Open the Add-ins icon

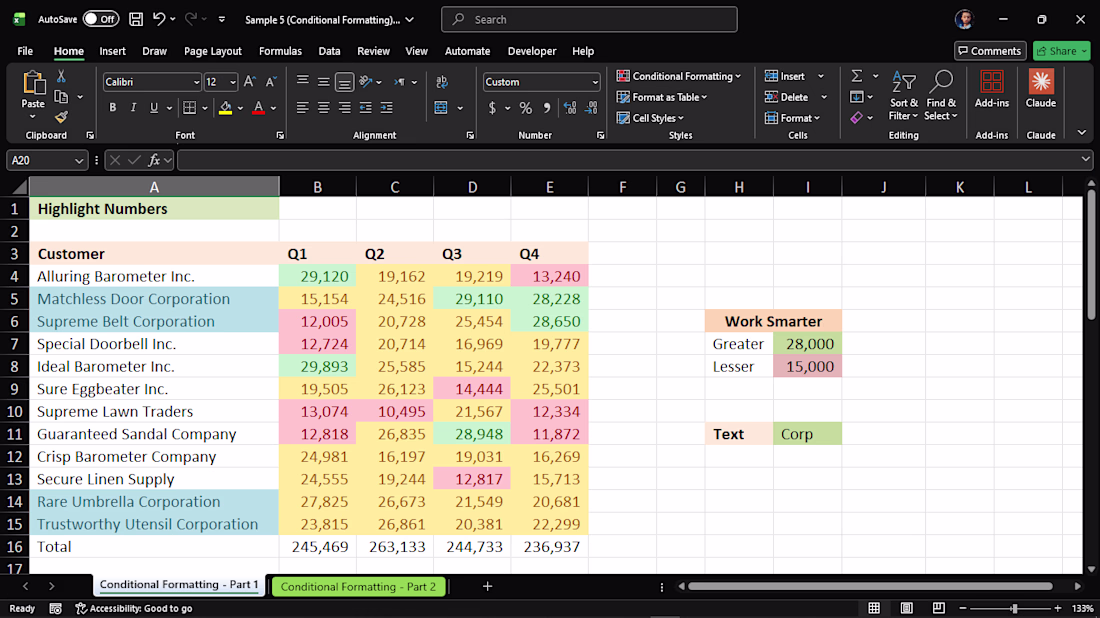991,82
